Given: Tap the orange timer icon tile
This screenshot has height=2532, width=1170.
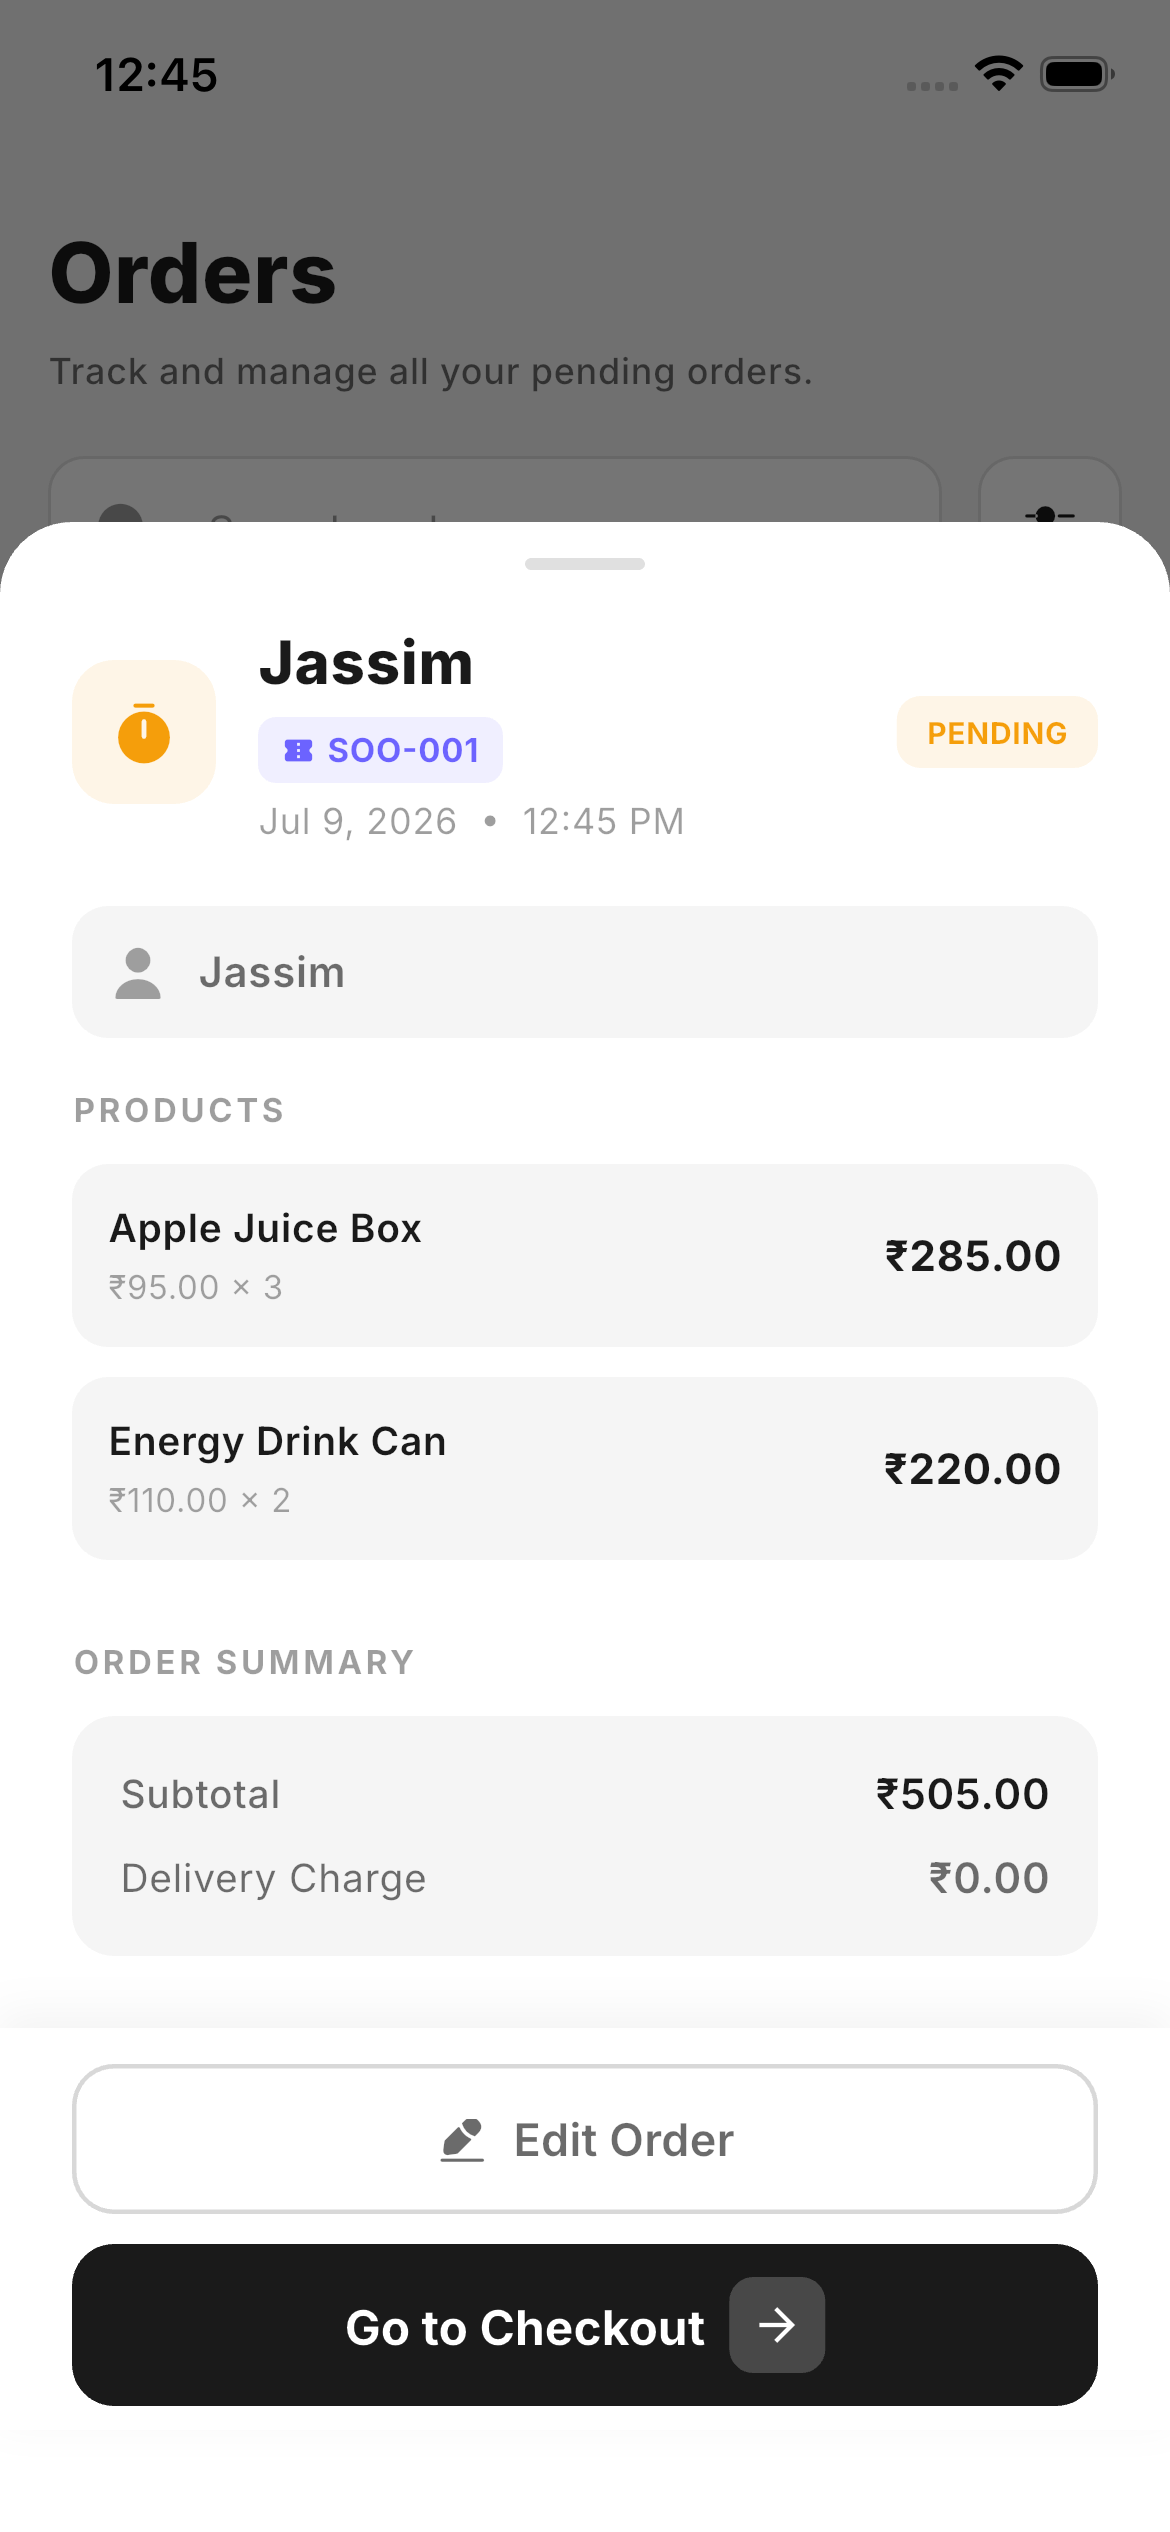Looking at the screenshot, I should (x=144, y=732).
